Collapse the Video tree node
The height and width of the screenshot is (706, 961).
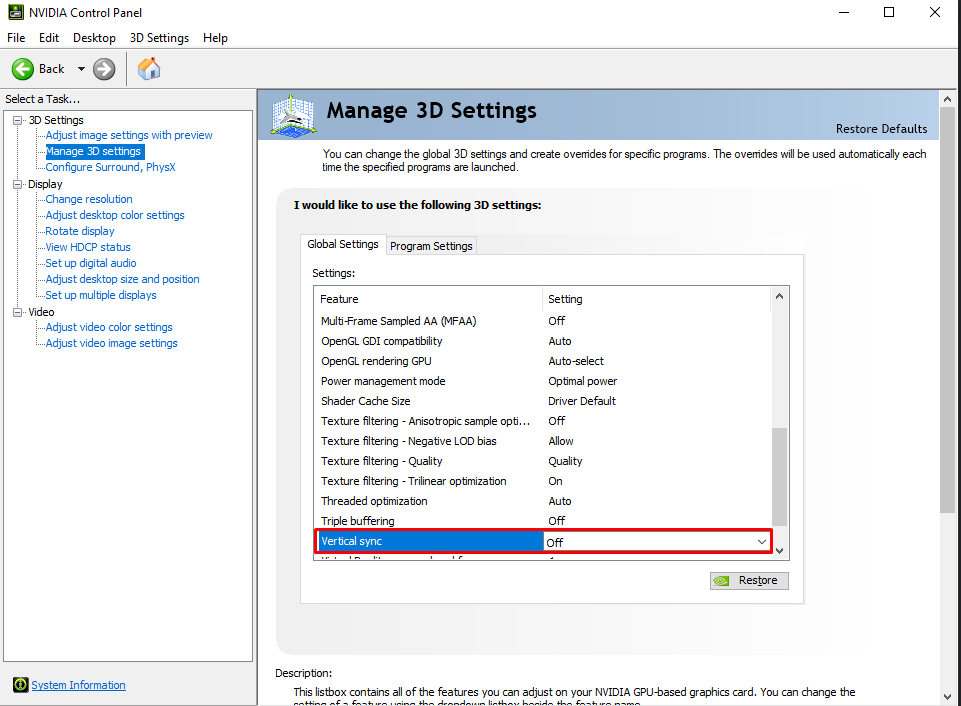pos(18,312)
